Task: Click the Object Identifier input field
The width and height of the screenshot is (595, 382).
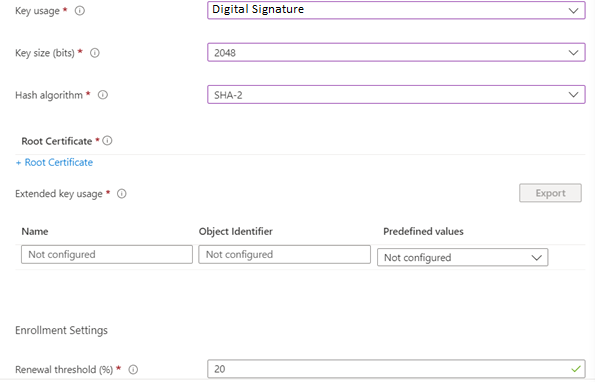Action: point(285,254)
